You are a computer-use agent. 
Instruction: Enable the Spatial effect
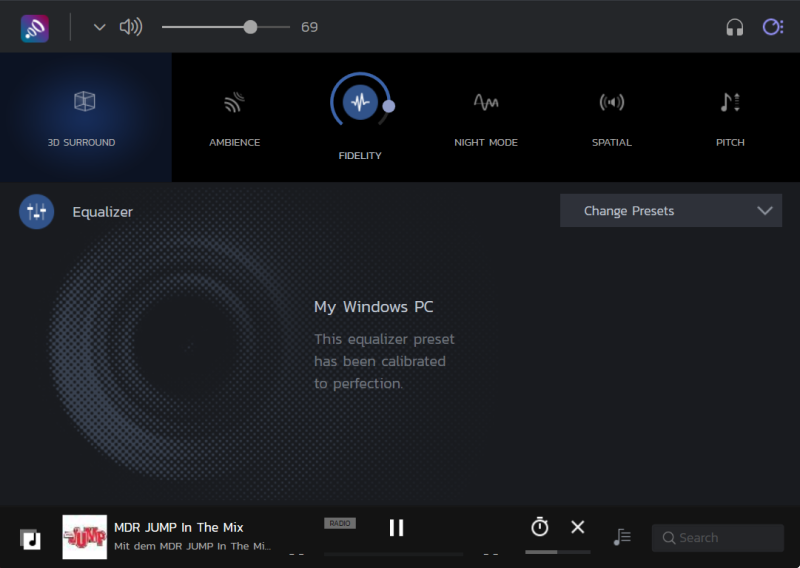pyautogui.click(x=612, y=102)
